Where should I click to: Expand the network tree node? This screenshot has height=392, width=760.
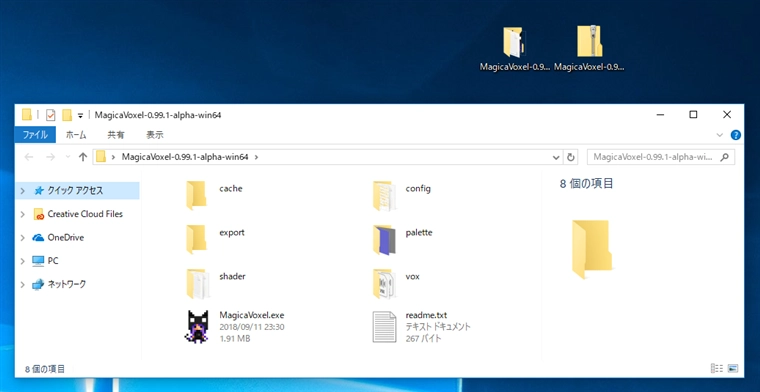pos(22,284)
